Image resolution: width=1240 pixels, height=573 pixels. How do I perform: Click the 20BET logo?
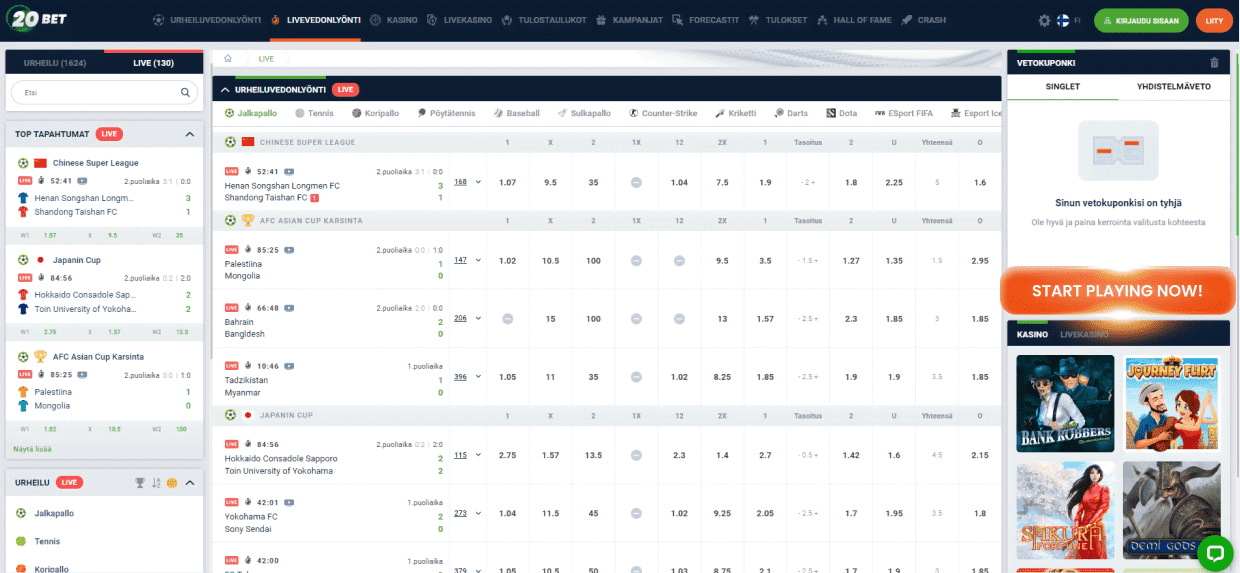[37, 20]
